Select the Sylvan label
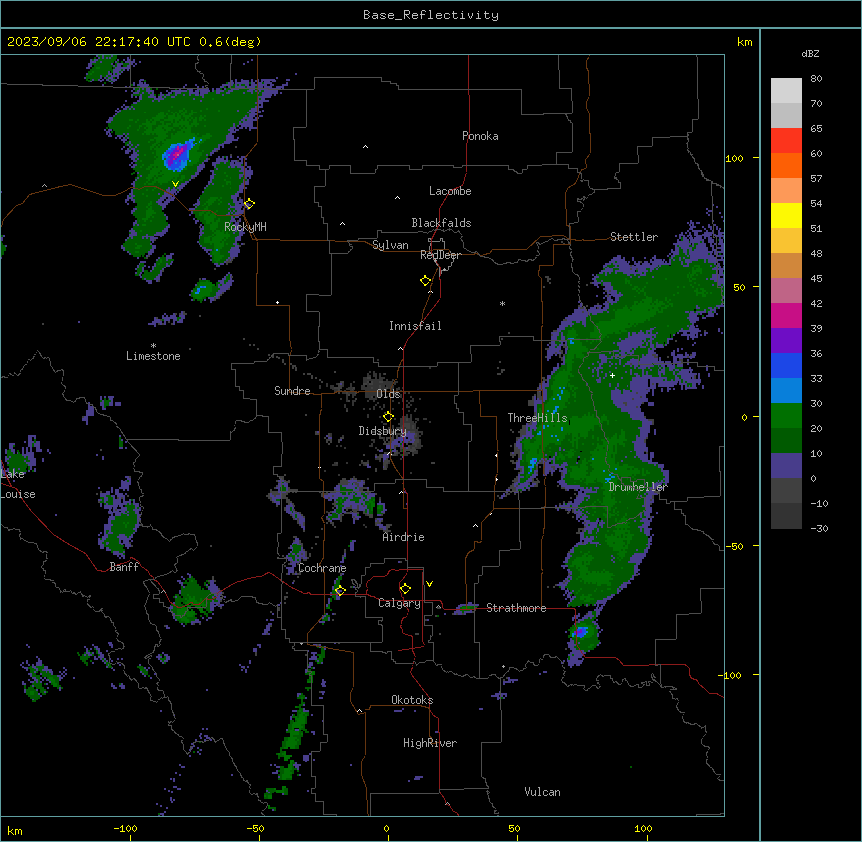Viewport: 862px width, 842px height. coord(390,245)
